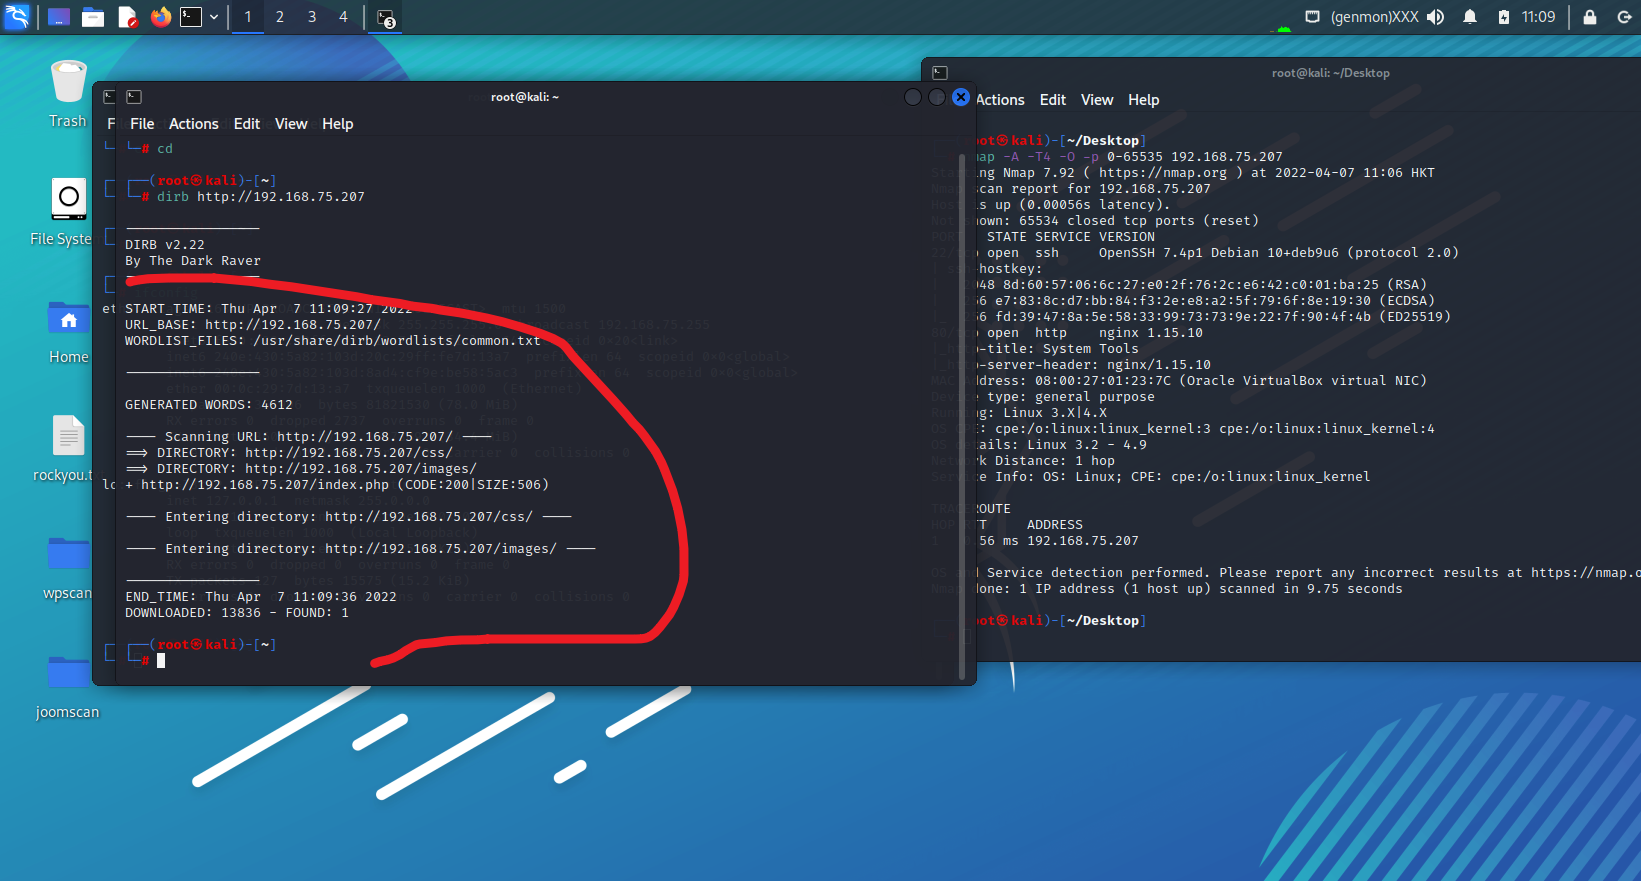
Task: Expand the terminal launcher dropdown arrow
Action: [x=214, y=17]
